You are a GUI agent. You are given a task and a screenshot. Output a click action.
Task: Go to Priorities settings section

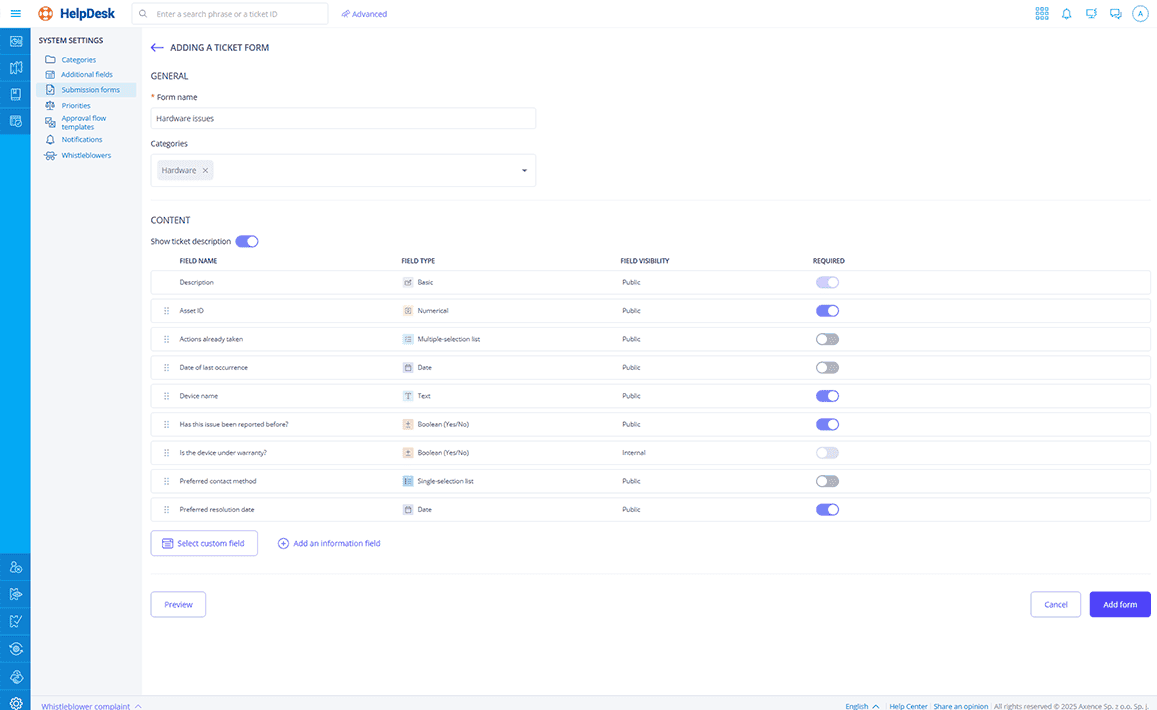point(76,105)
